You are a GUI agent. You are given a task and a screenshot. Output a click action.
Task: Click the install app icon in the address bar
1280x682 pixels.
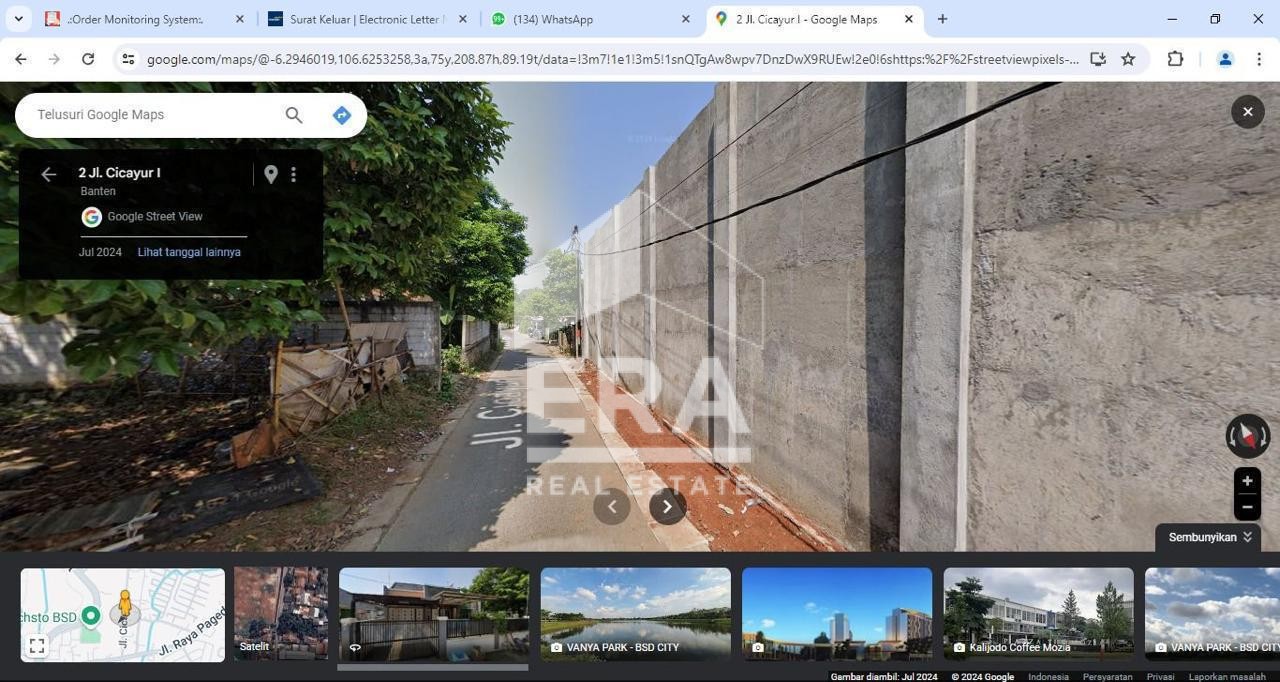(x=1098, y=59)
